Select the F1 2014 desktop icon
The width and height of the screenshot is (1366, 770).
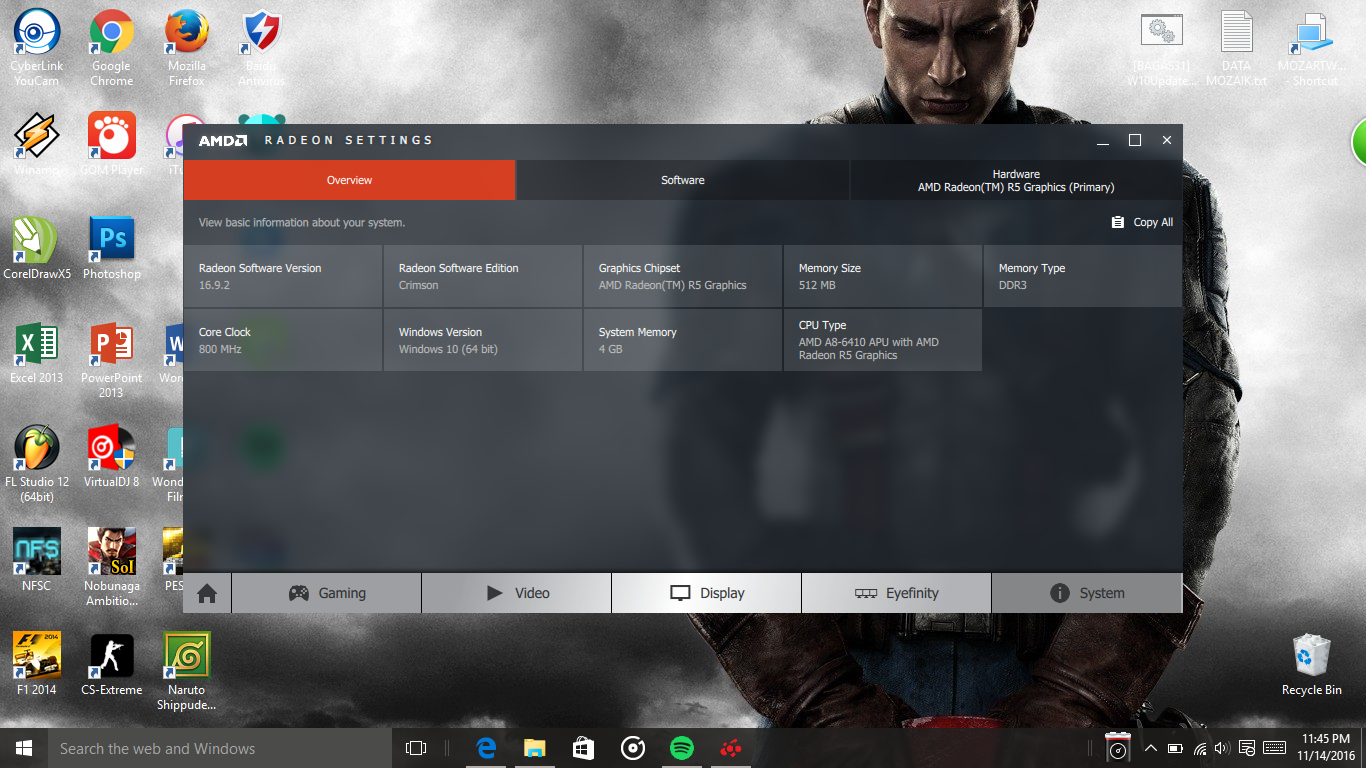(x=36, y=664)
